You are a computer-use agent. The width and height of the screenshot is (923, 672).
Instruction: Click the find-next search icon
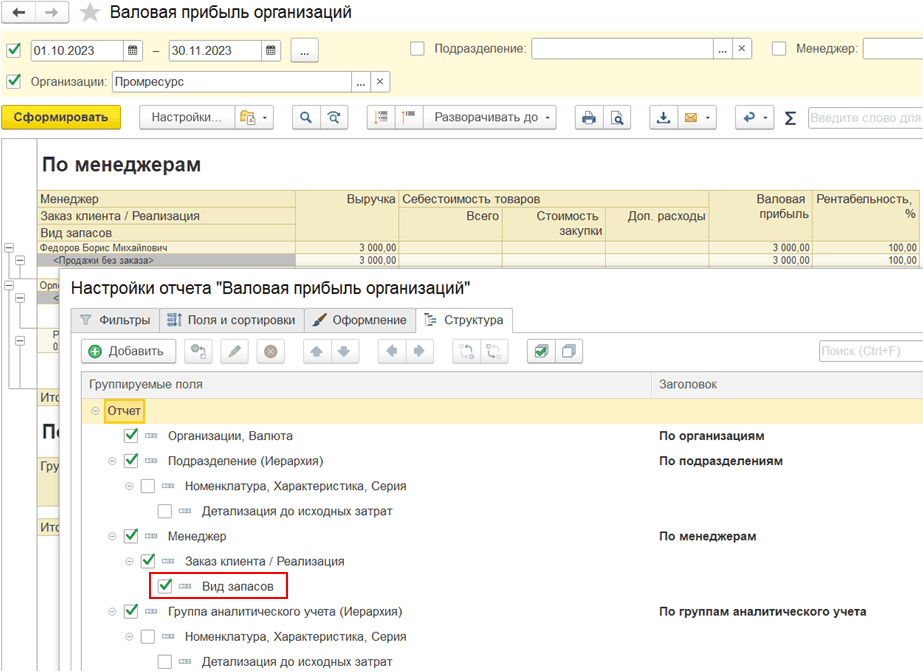pos(334,117)
